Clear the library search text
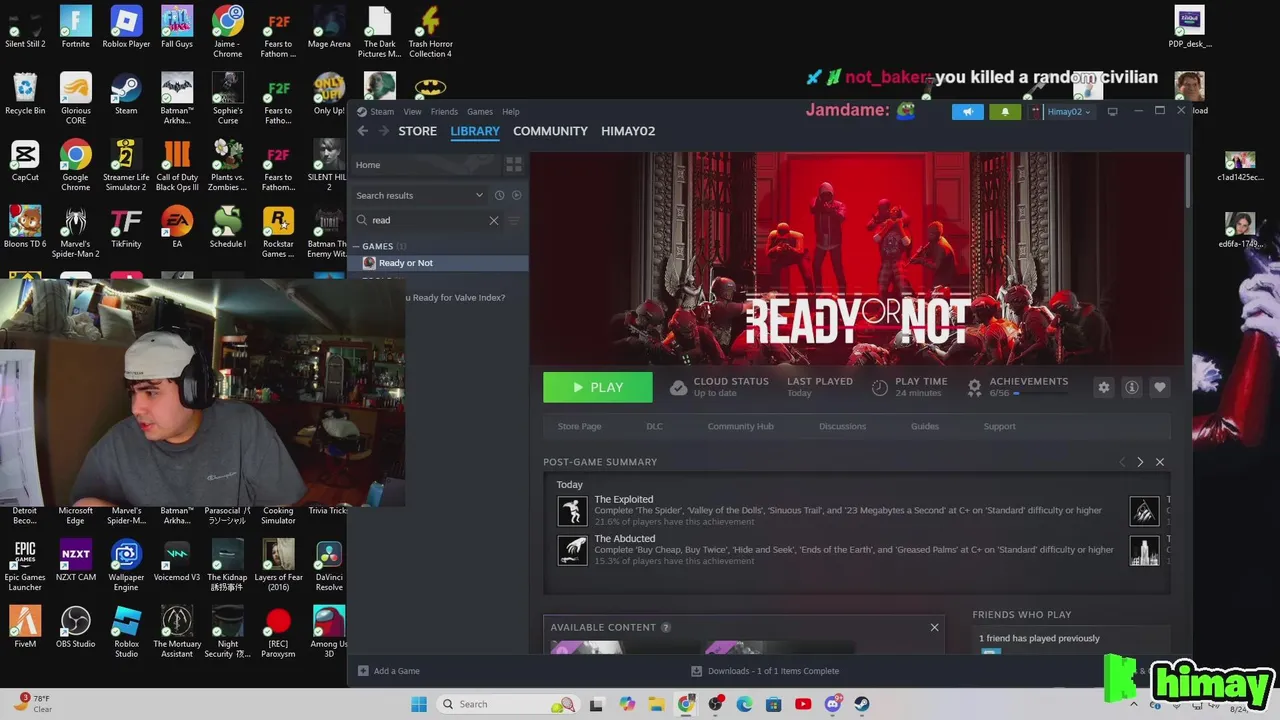1280x720 pixels. (494, 220)
